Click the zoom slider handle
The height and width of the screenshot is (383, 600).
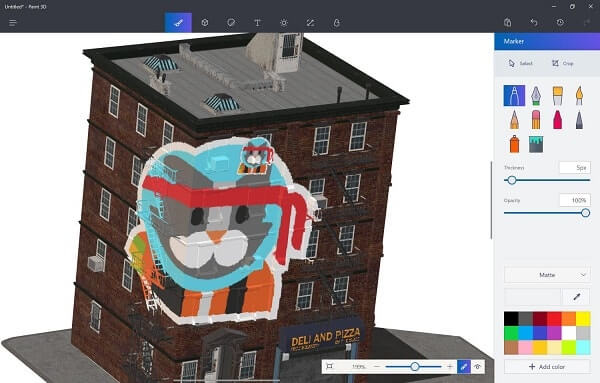pyautogui.click(x=415, y=367)
